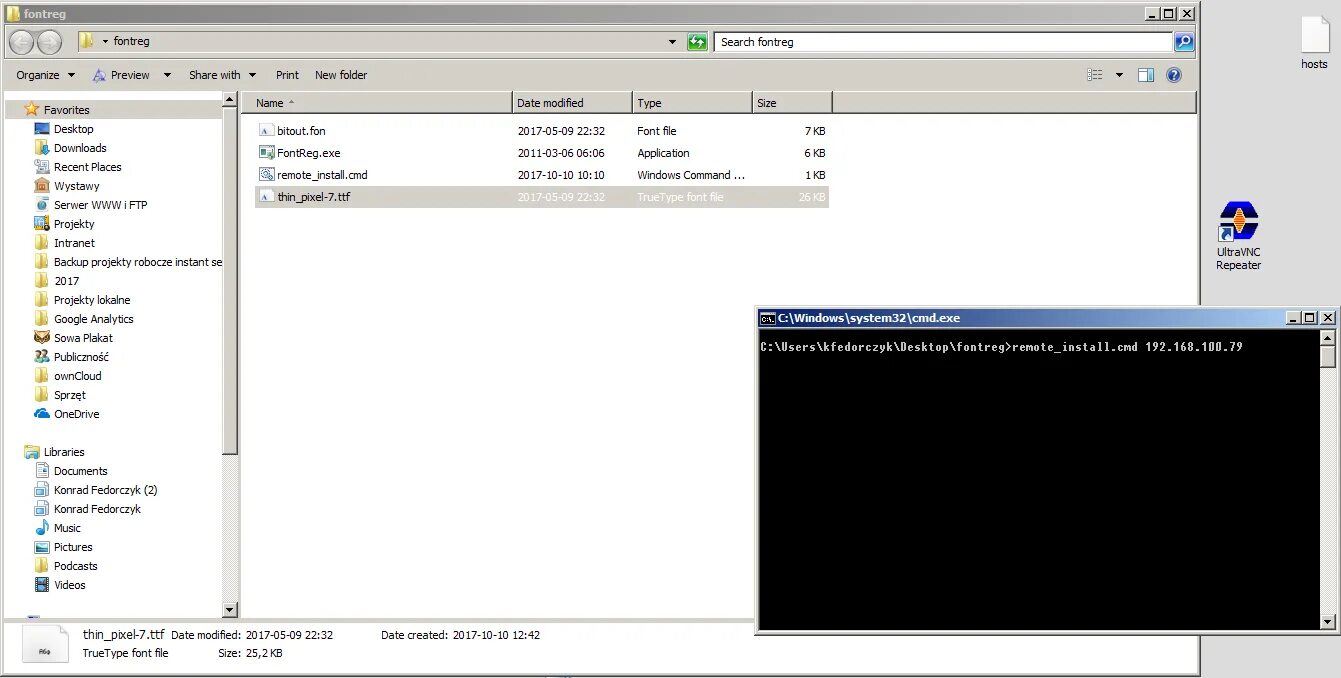
Task: Click the navigation pane scroll up arrow
Action: 230,100
